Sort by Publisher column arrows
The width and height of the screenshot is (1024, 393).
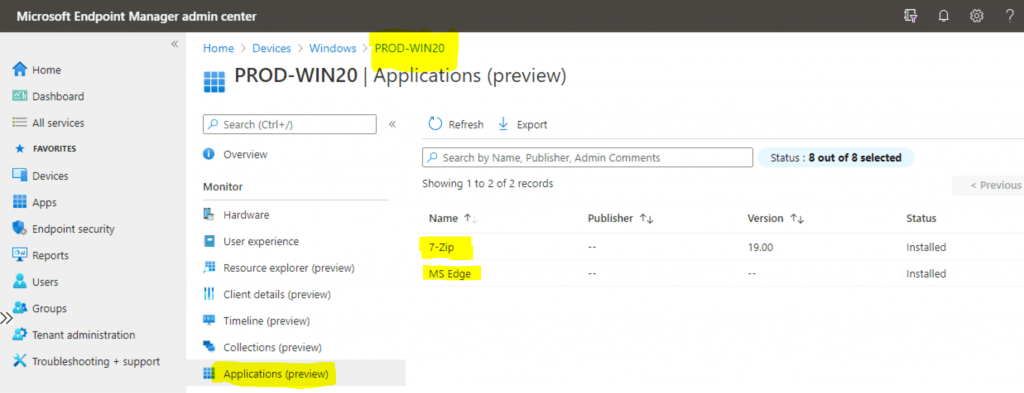tap(647, 219)
